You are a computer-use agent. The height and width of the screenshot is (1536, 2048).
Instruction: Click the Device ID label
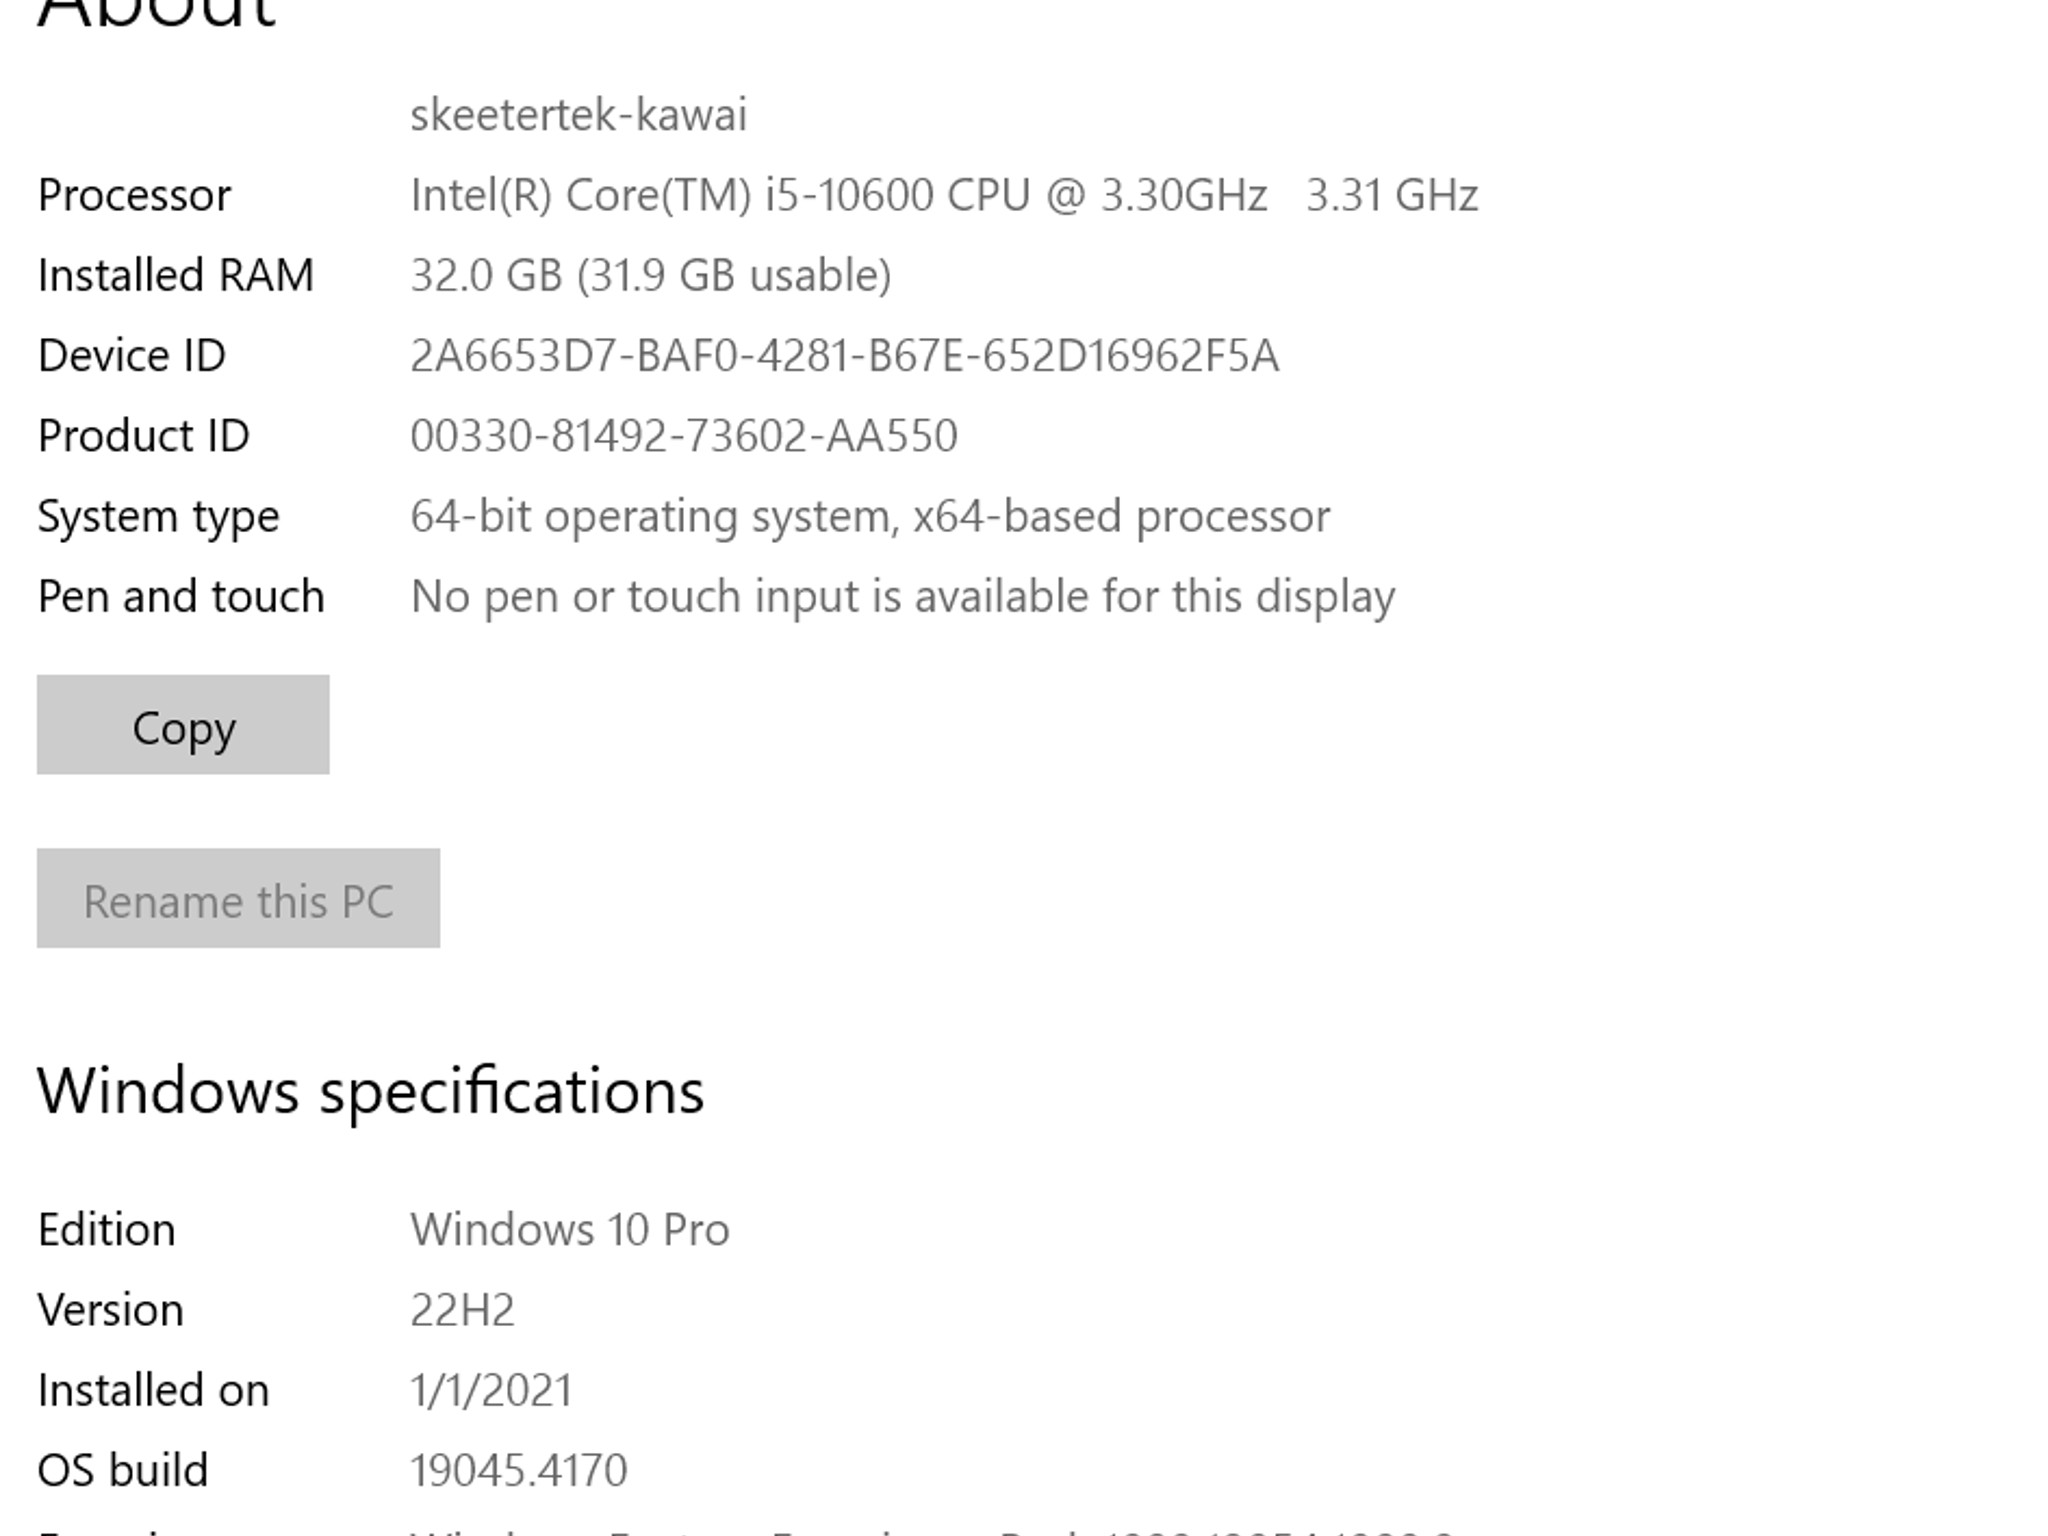[130, 354]
